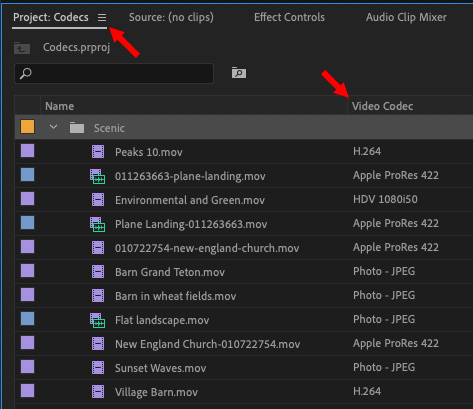Image resolution: width=473 pixels, height=409 pixels.
Task: Collapse the Scenic bin chevron
Action: click(53, 127)
